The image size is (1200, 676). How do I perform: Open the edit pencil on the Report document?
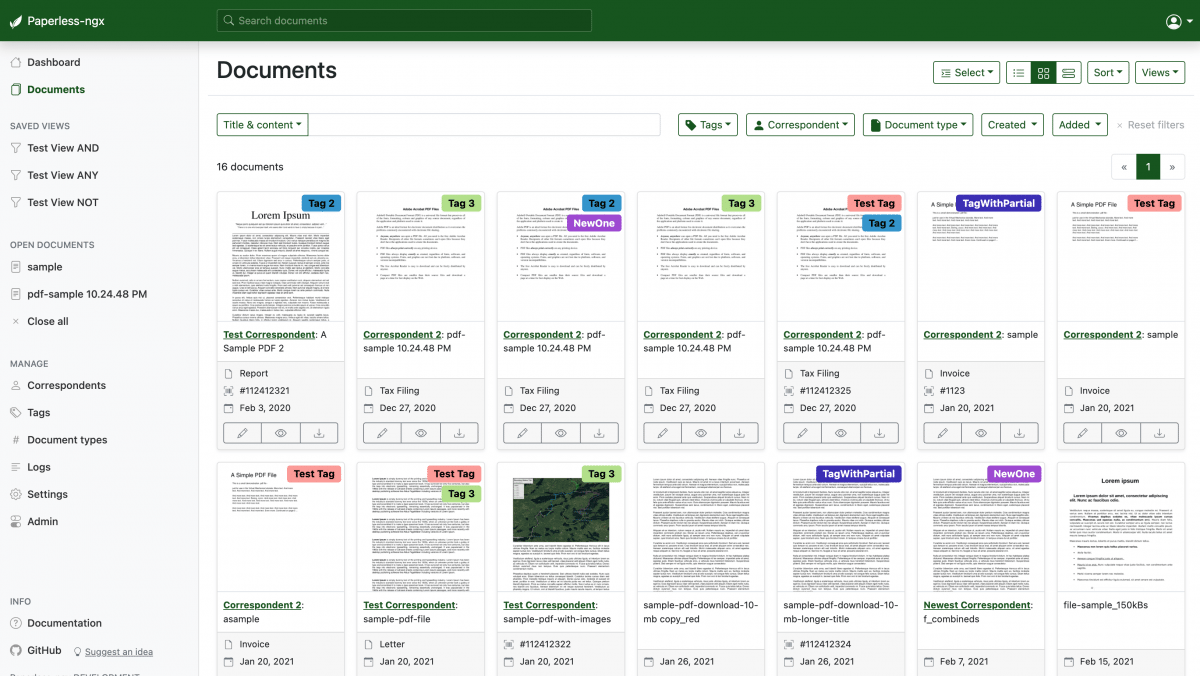241,433
